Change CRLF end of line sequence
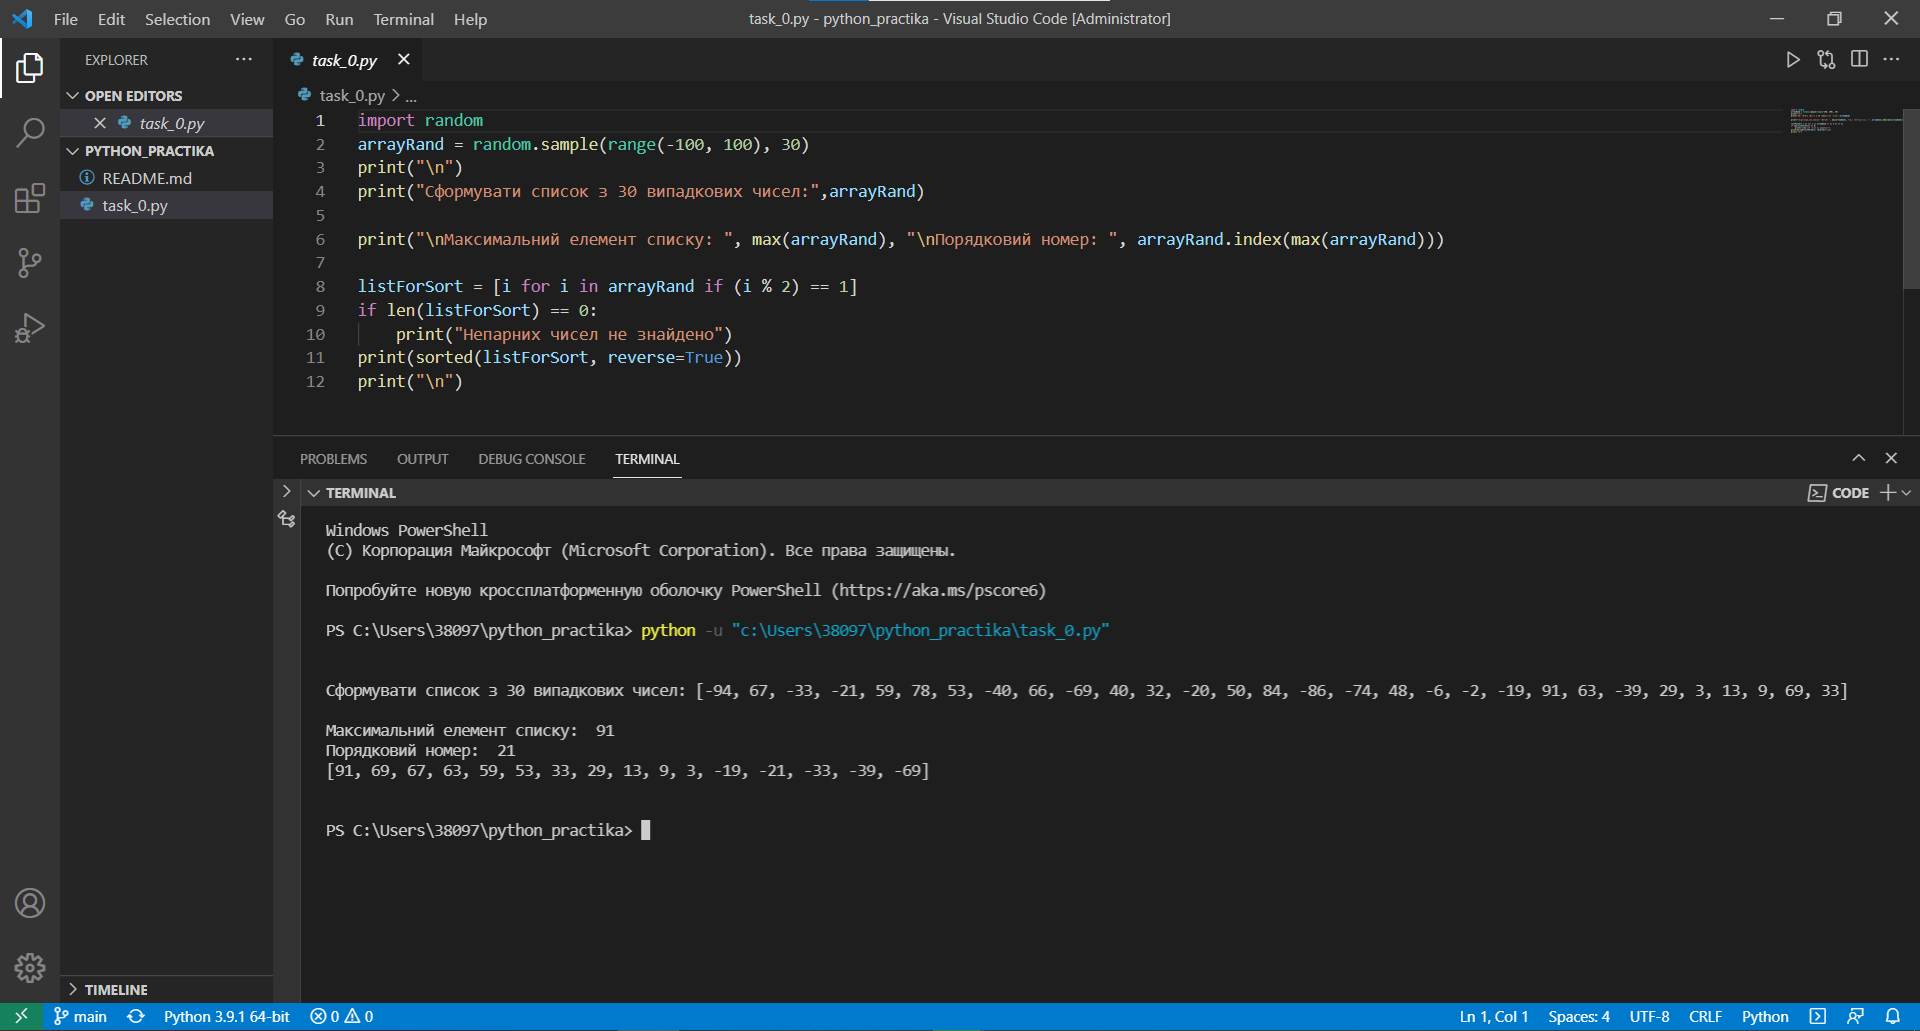Screen dimensions: 1920x1031 tap(1705, 1016)
